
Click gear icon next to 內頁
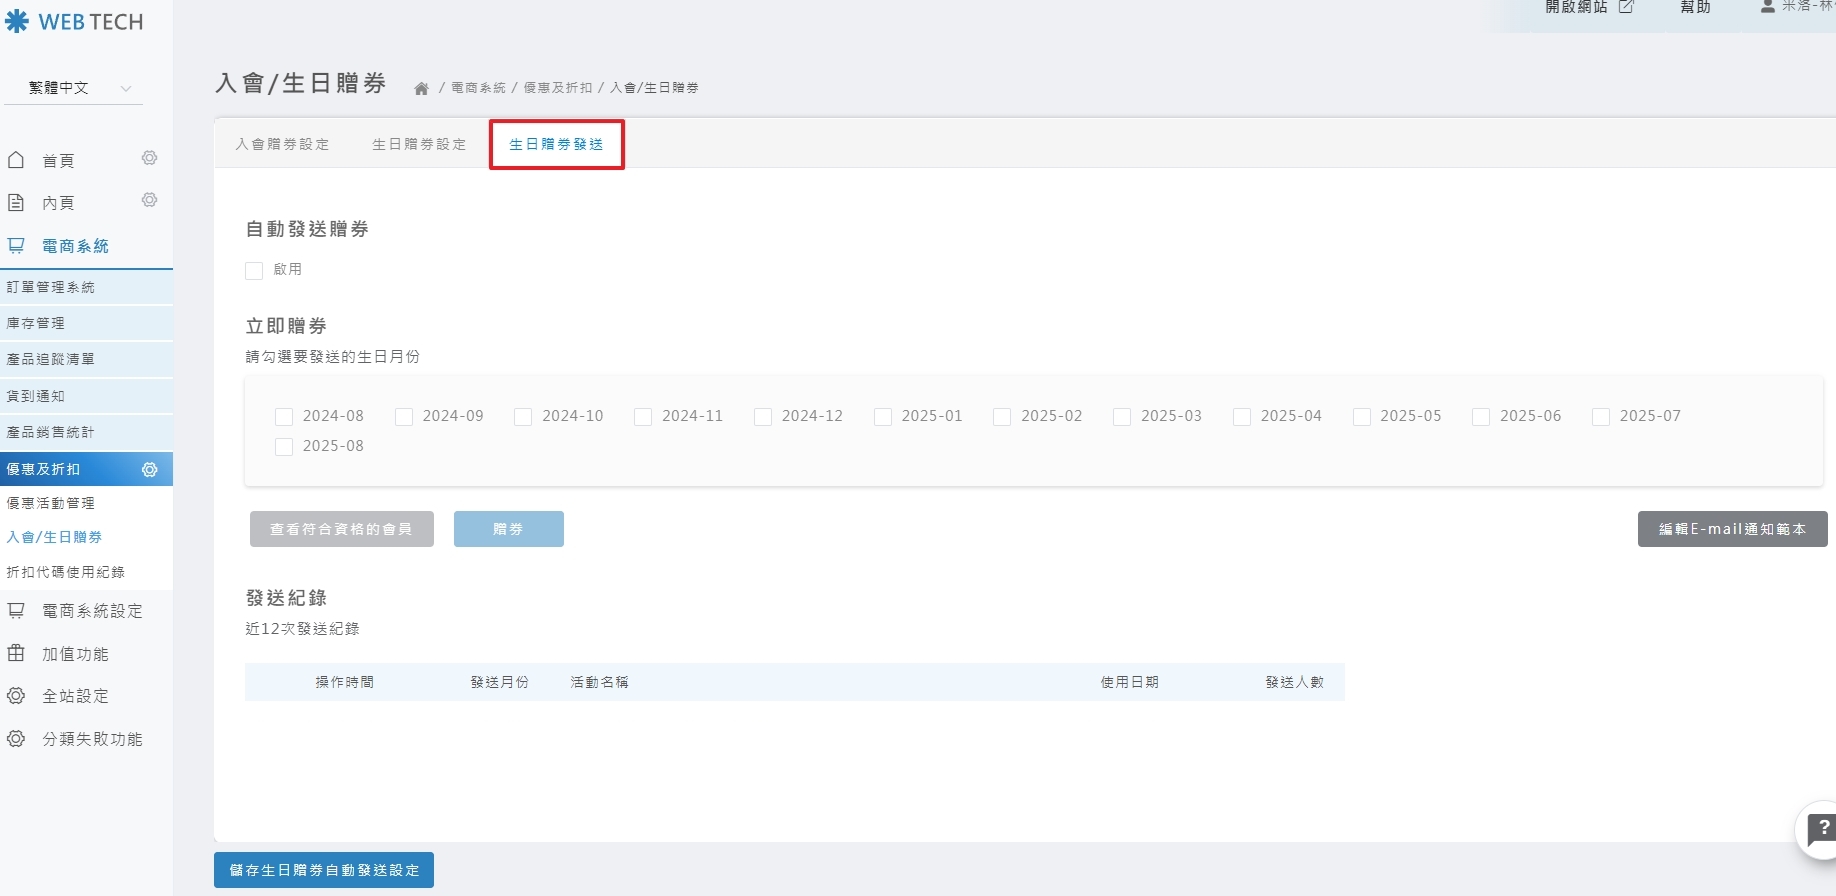pos(149,200)
